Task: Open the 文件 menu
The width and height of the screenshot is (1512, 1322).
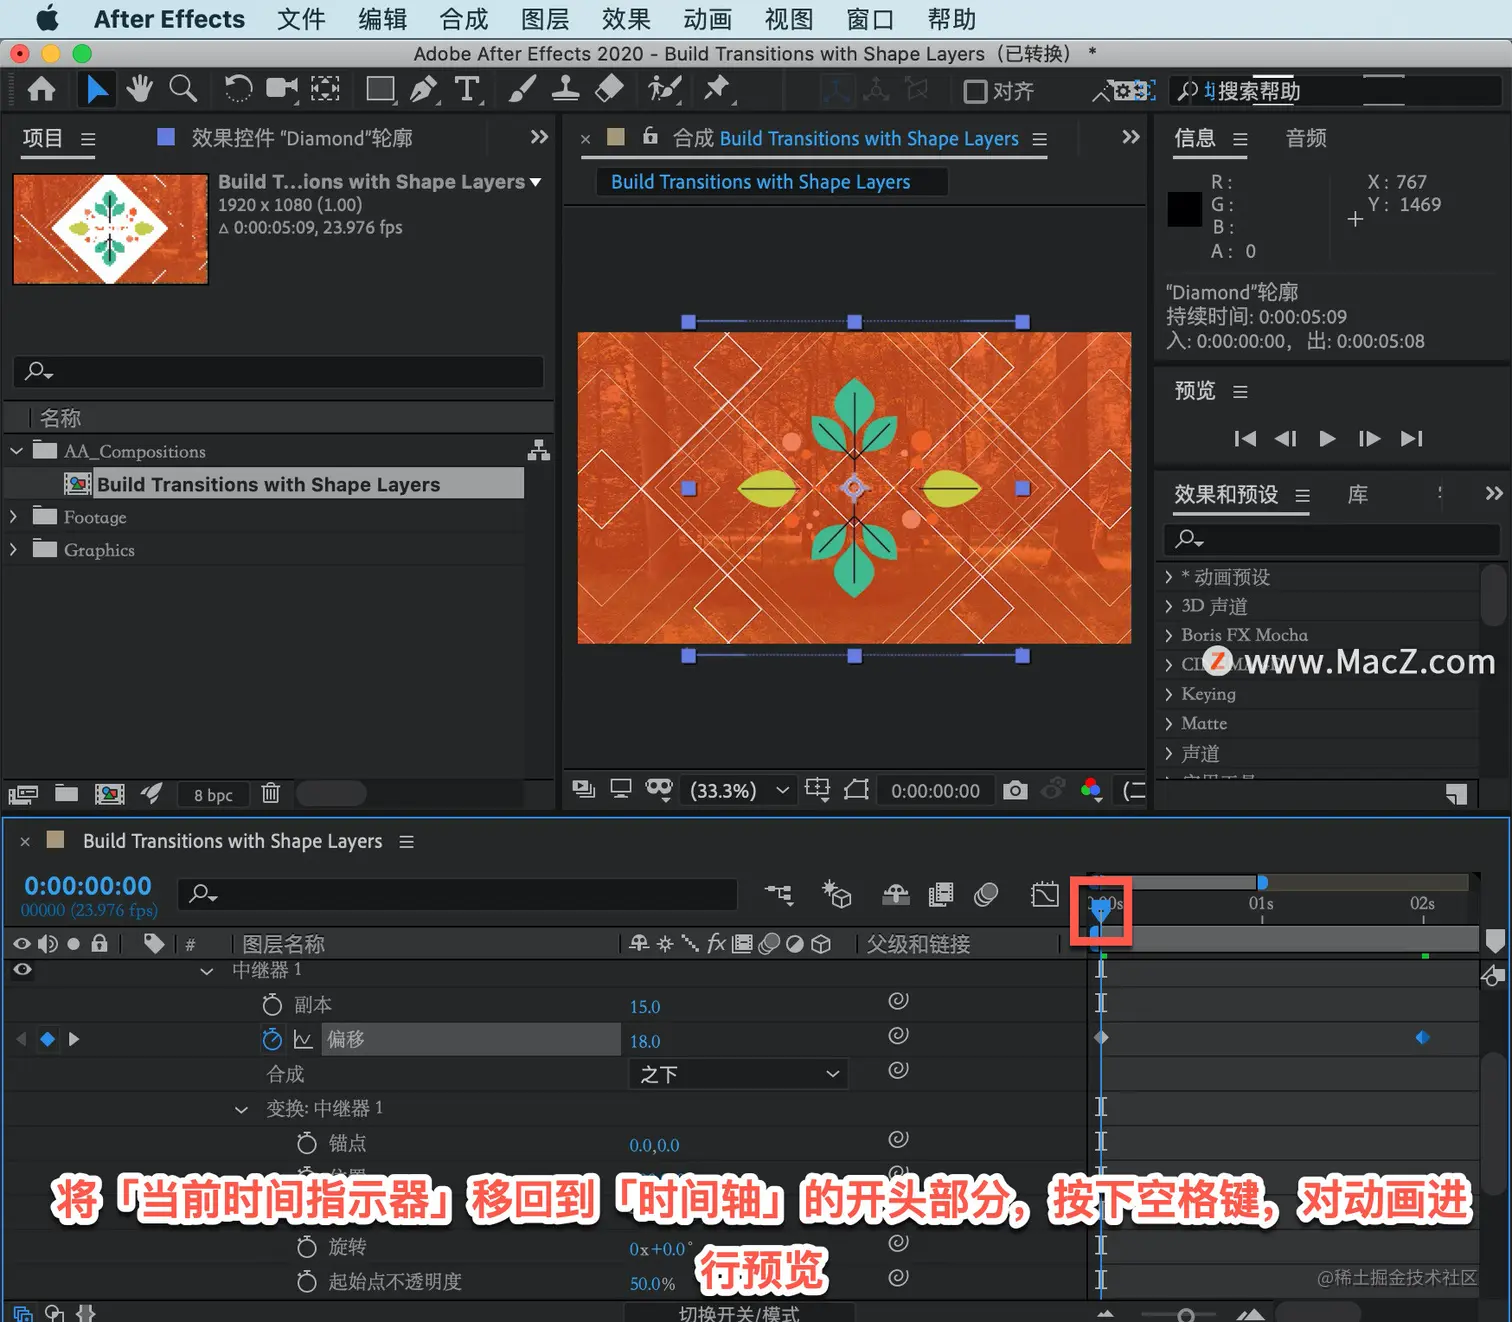Action: pos(301,19)
